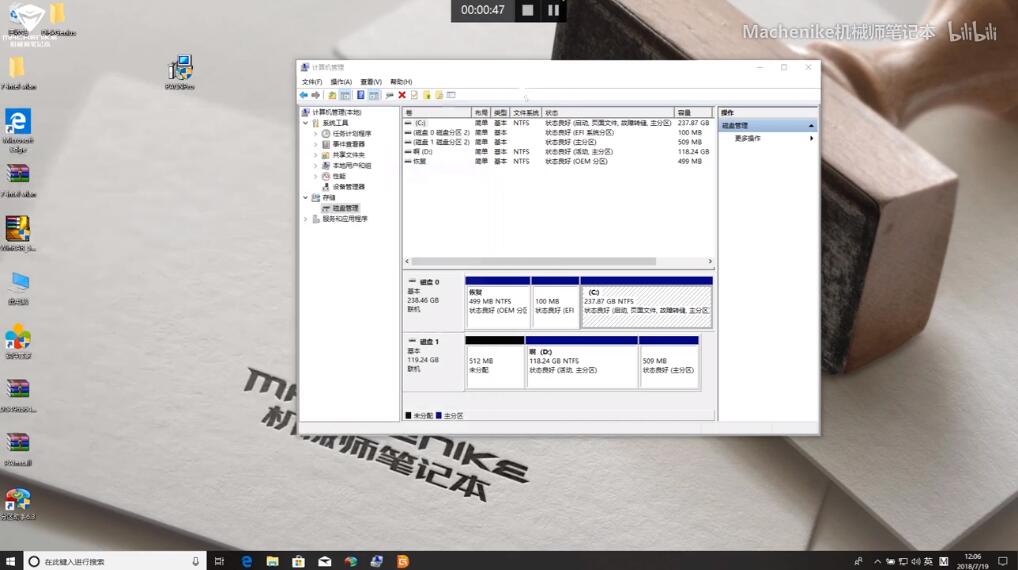Select the 509 MB partition on disk 1
Image resolution: width=1018 pixels, height=570 pixels.
pos(669,362)
